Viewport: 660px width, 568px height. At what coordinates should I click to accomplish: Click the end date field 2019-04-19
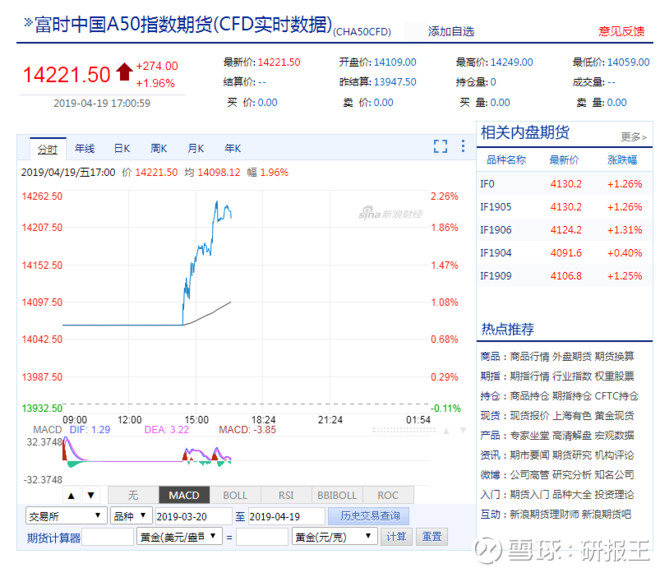tap(286, 516)
